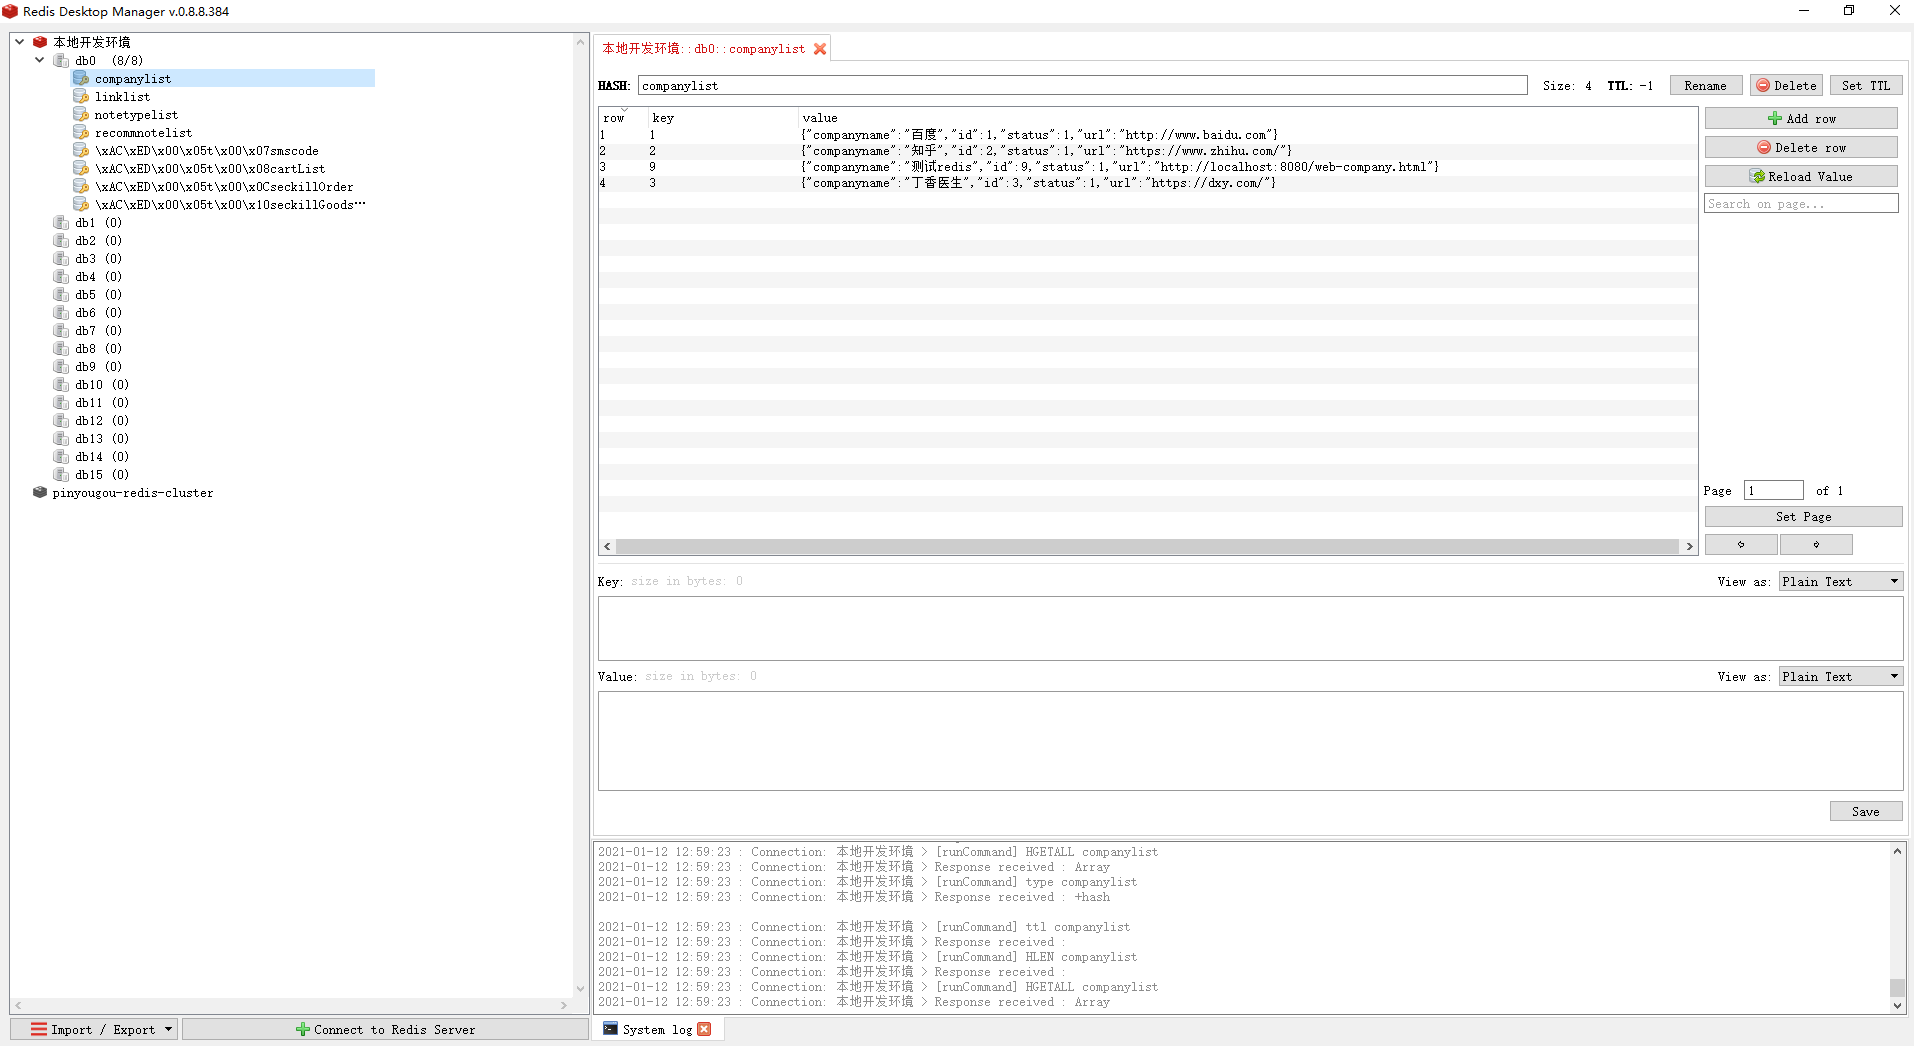Viewport: 1914px width, 1046px height.
Task: Click the database icon next to db5
Action: pyautogui.click(x=61, y=294)
